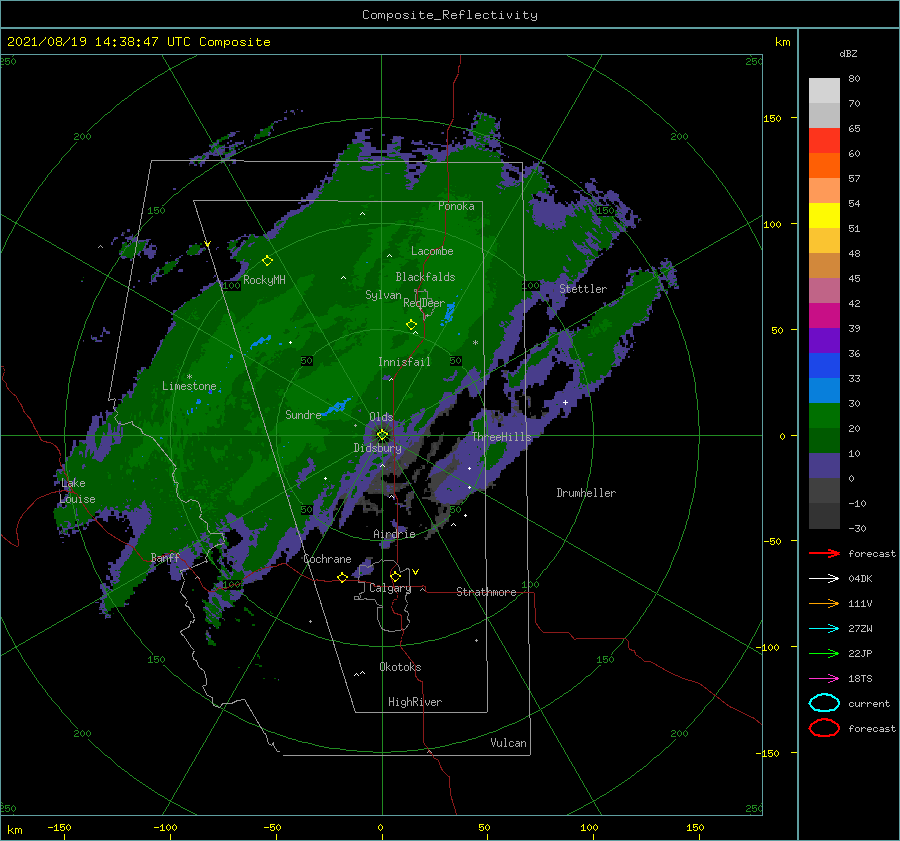Select the Airdrie label

[x=394, y=534]
